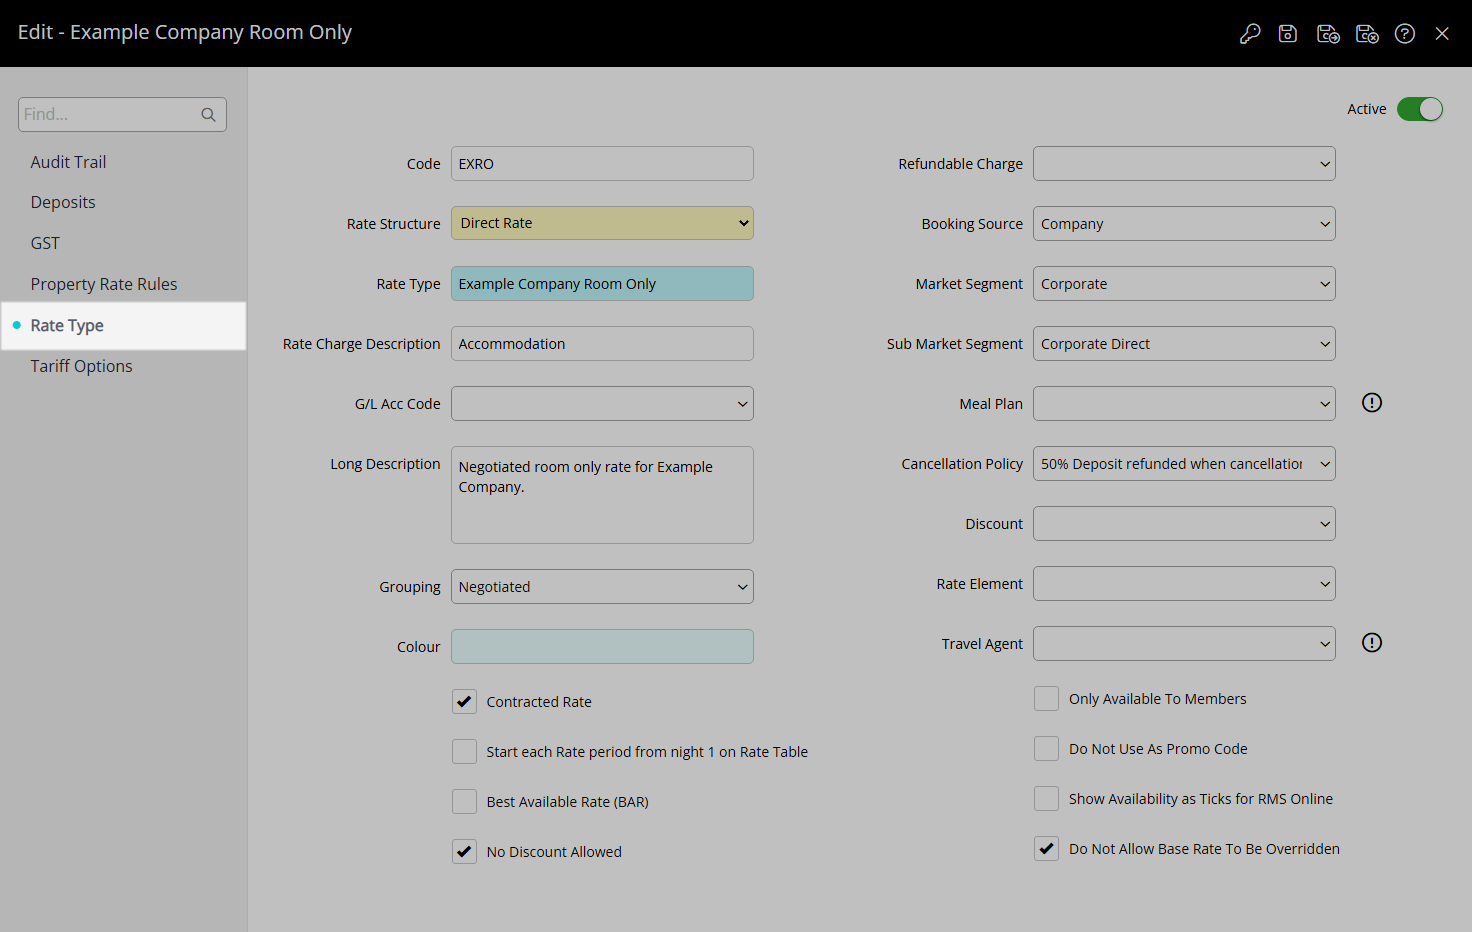Image resolution: width=1472 pixels, height=932 pixels.
Task: Click the Code field containing EXRO
Action: point(602,163)
